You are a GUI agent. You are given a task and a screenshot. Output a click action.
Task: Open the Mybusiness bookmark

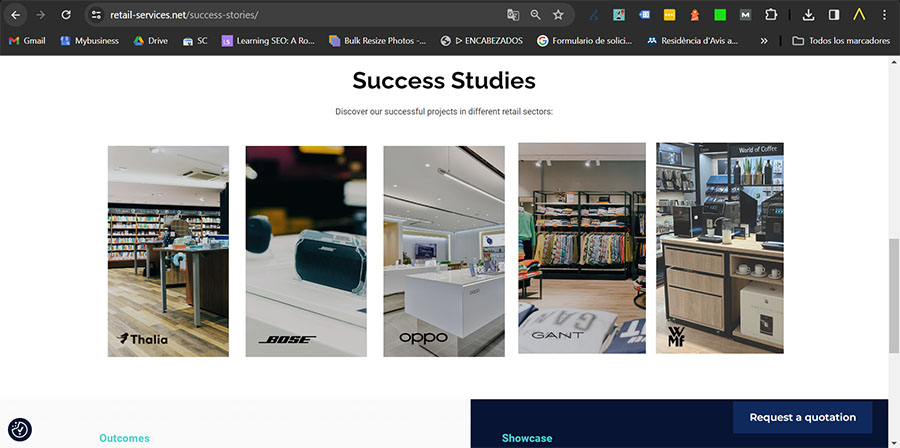click(90, 41)
